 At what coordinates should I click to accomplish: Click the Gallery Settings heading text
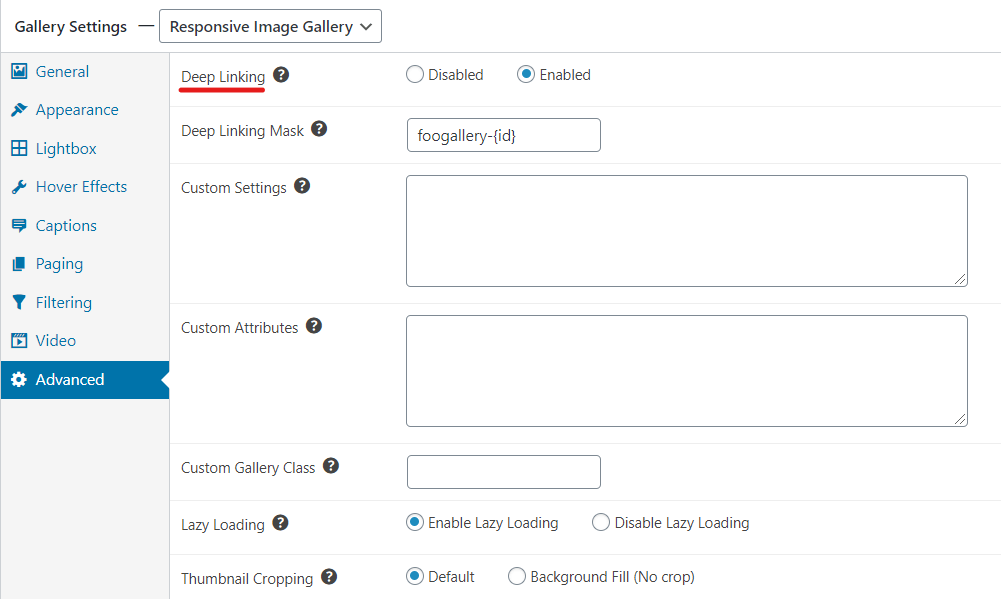(71, 27)
